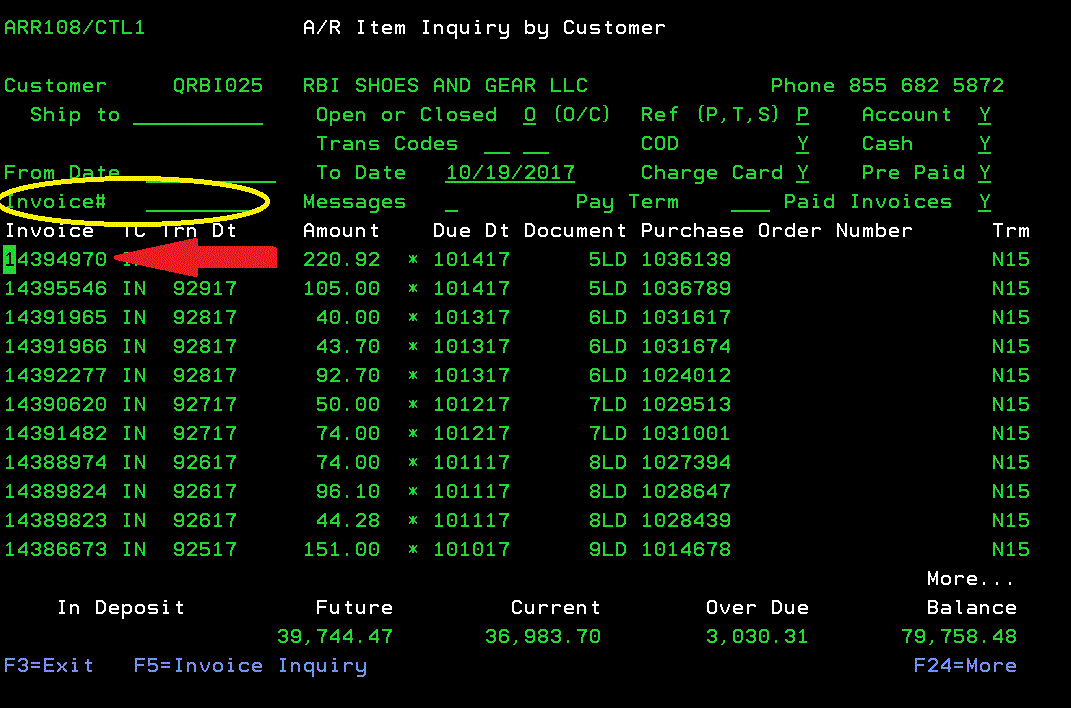
Task: Click the COD Y flag field
Action: pyautogui.click(x=803, y=145)
